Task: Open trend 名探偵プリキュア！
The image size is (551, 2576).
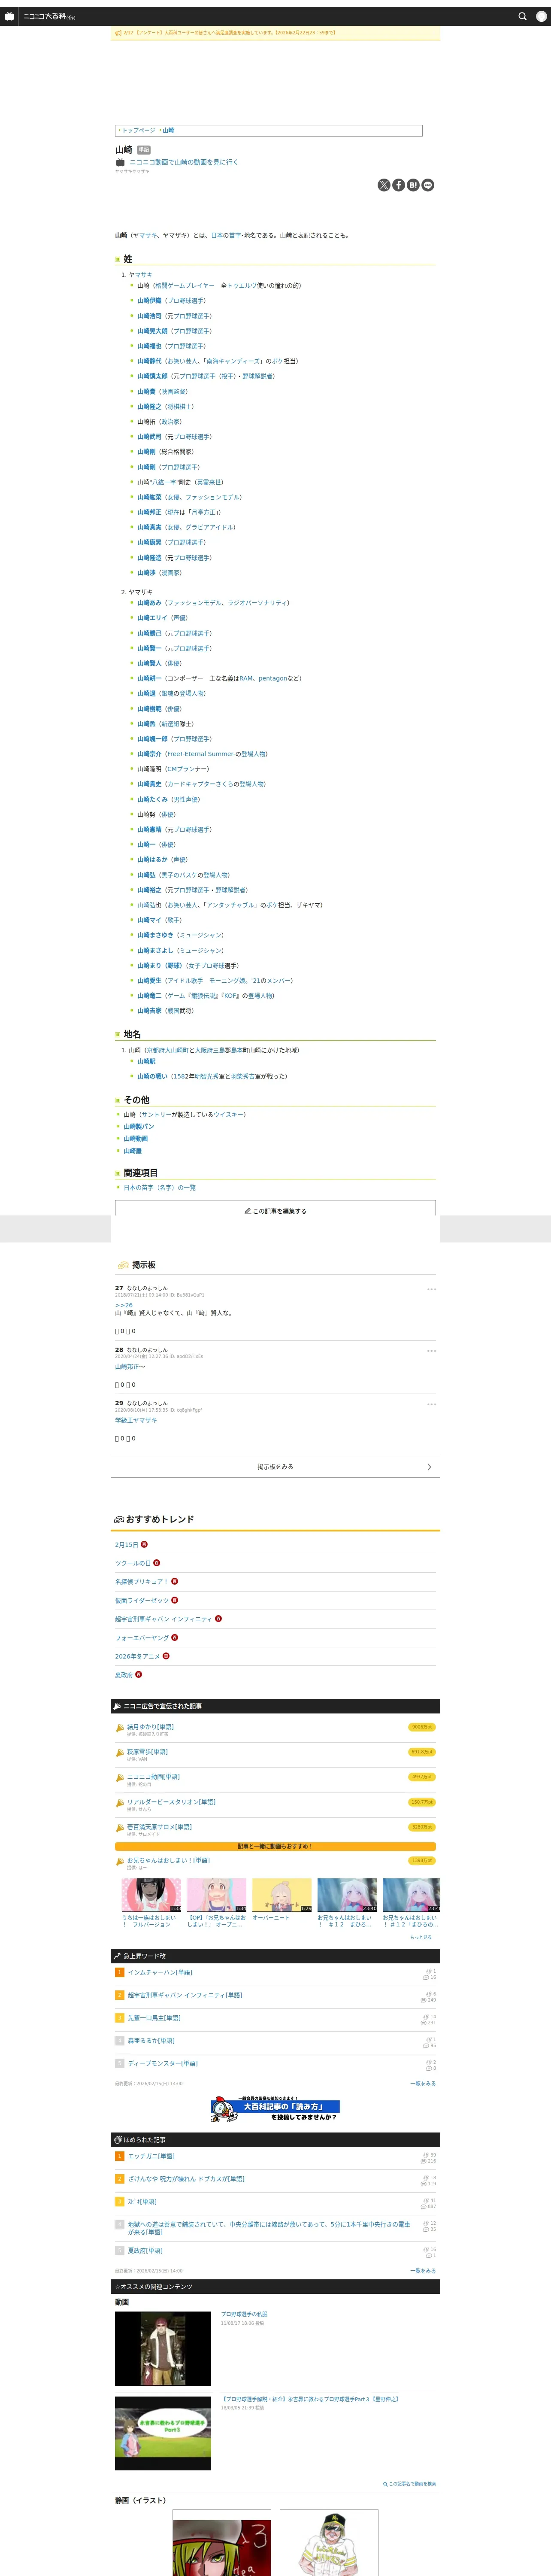Action: click(141, 1582)
